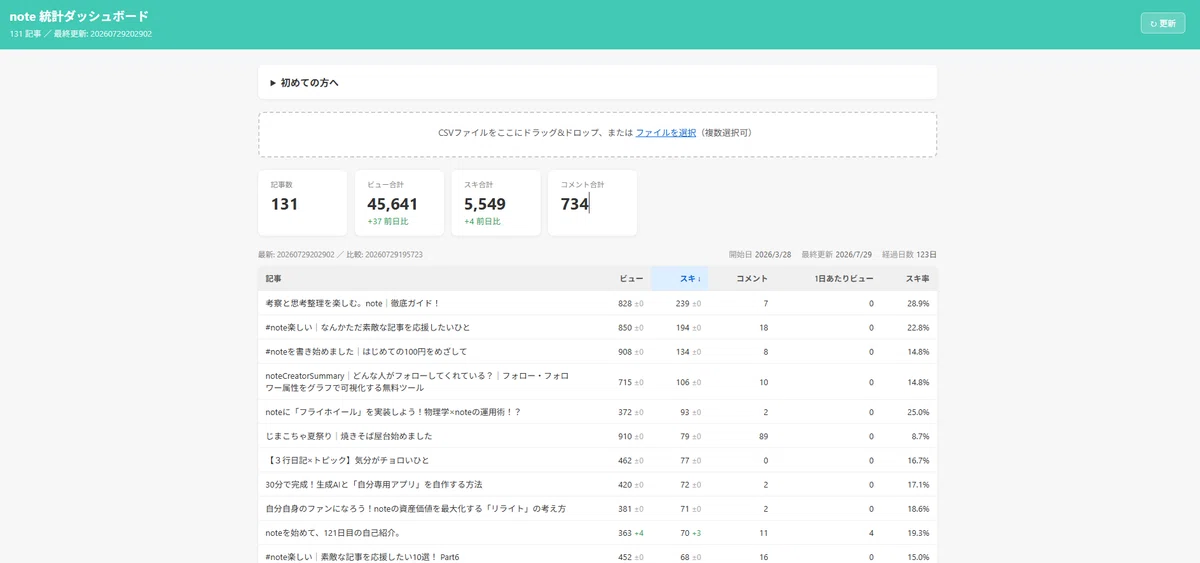Select the ビュー合計 45,641 summary card
1200x563 pixels.
[399, 203]
